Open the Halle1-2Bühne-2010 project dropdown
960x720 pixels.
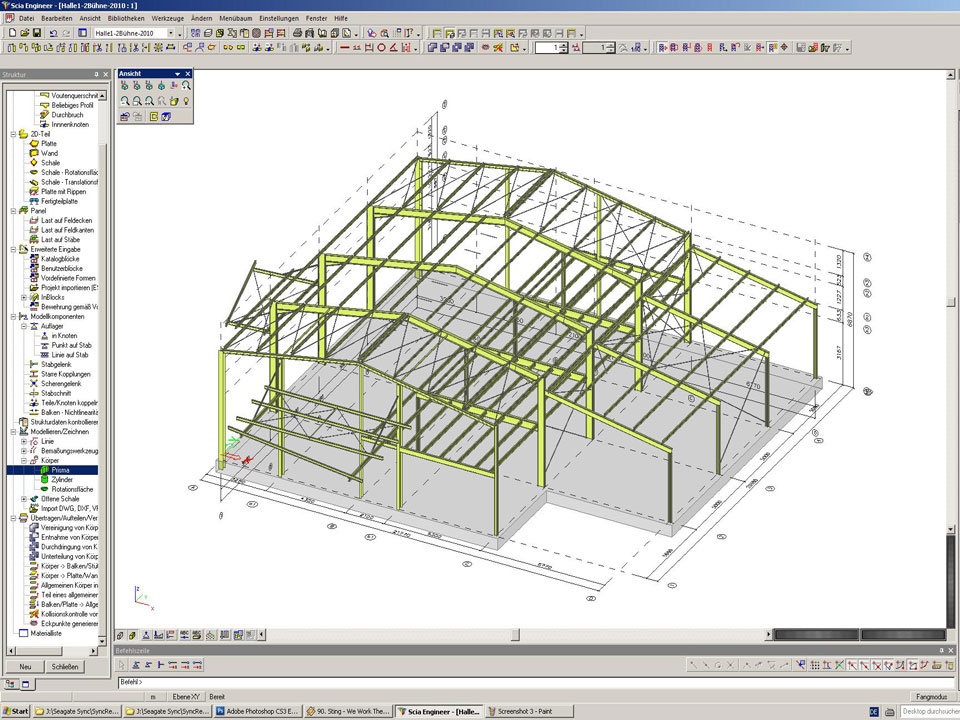coord(170,33)
